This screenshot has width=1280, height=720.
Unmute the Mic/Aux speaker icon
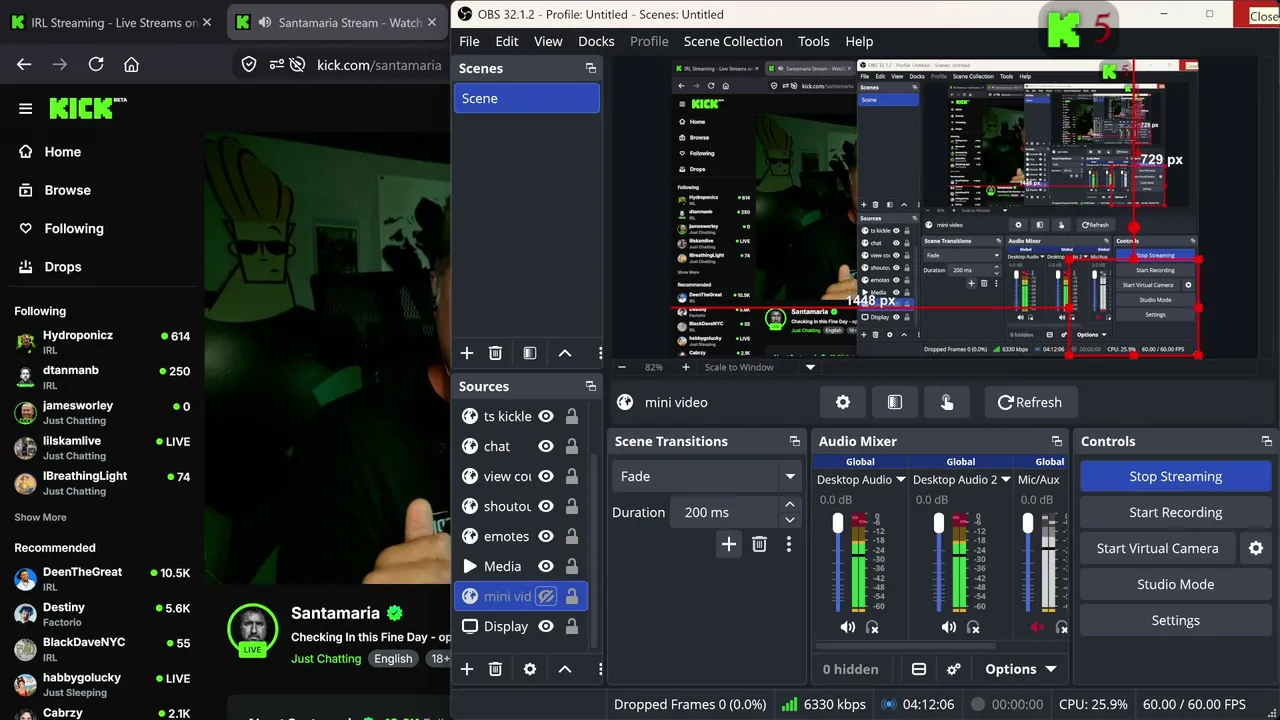(1037, 627)
